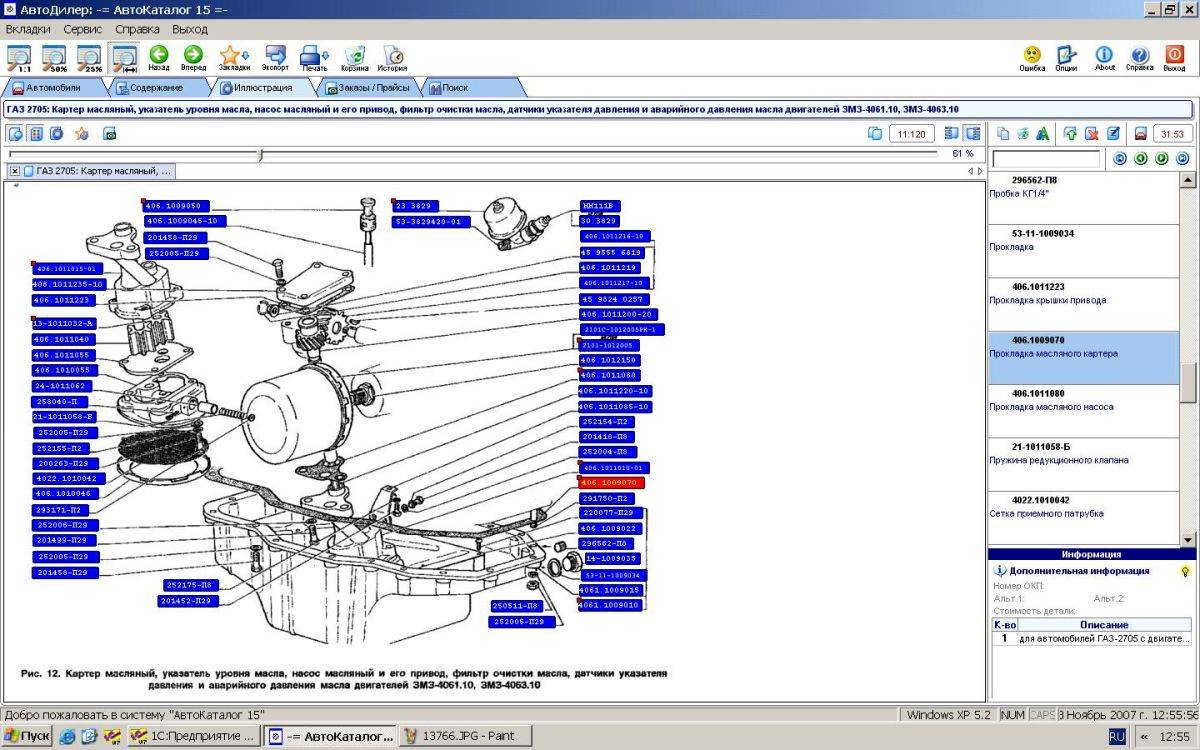Select part label 406.1009070 on the diagram
The width and height of the screenshot is (1200, 750).
click(x=612, y=483)
